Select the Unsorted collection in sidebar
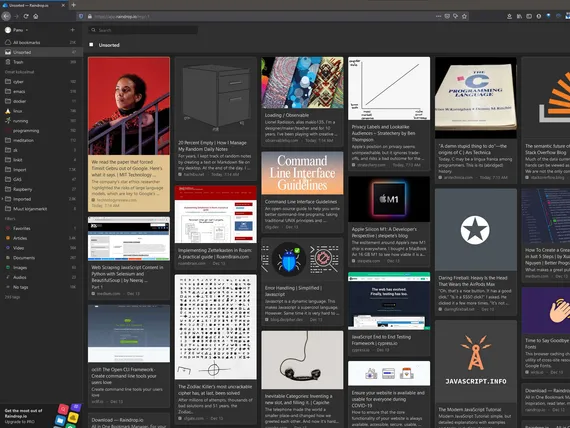570x428 pixels. tap(41, 52)
